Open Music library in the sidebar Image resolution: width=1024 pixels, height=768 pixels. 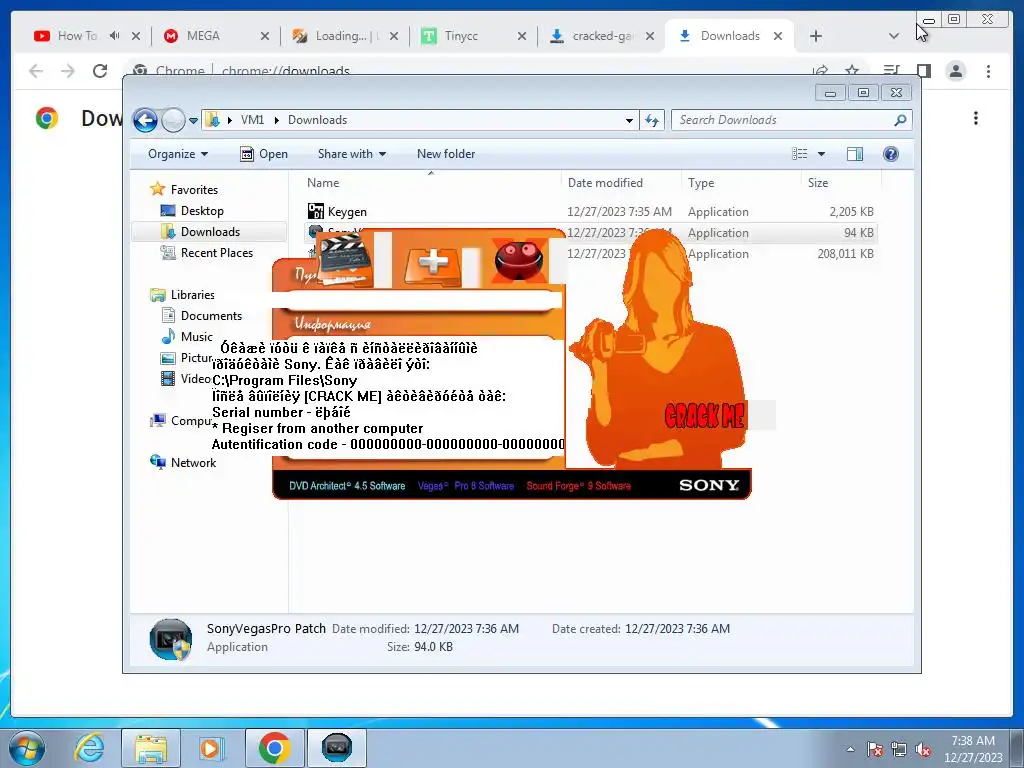click(196, 337)
